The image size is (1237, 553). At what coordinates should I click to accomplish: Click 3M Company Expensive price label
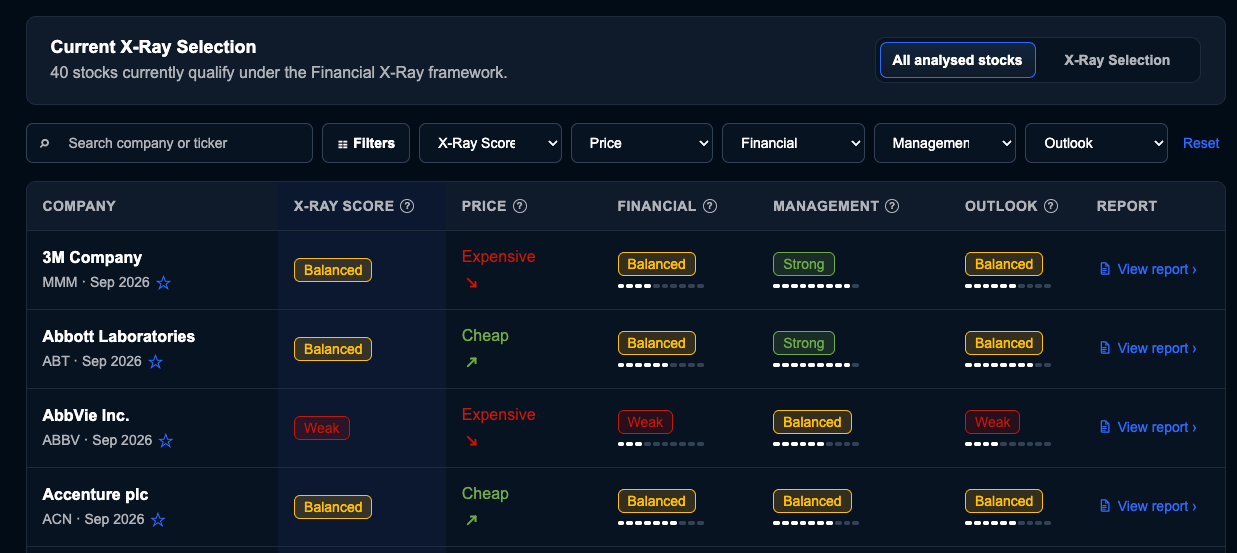[x=499, y=257]
